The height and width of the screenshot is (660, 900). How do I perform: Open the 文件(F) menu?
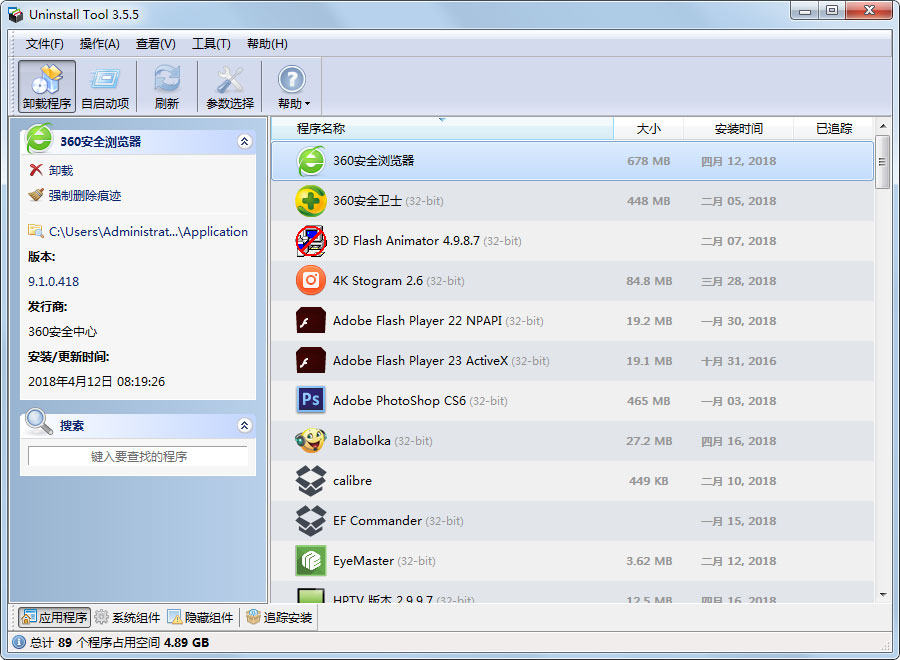click(45, 44)
